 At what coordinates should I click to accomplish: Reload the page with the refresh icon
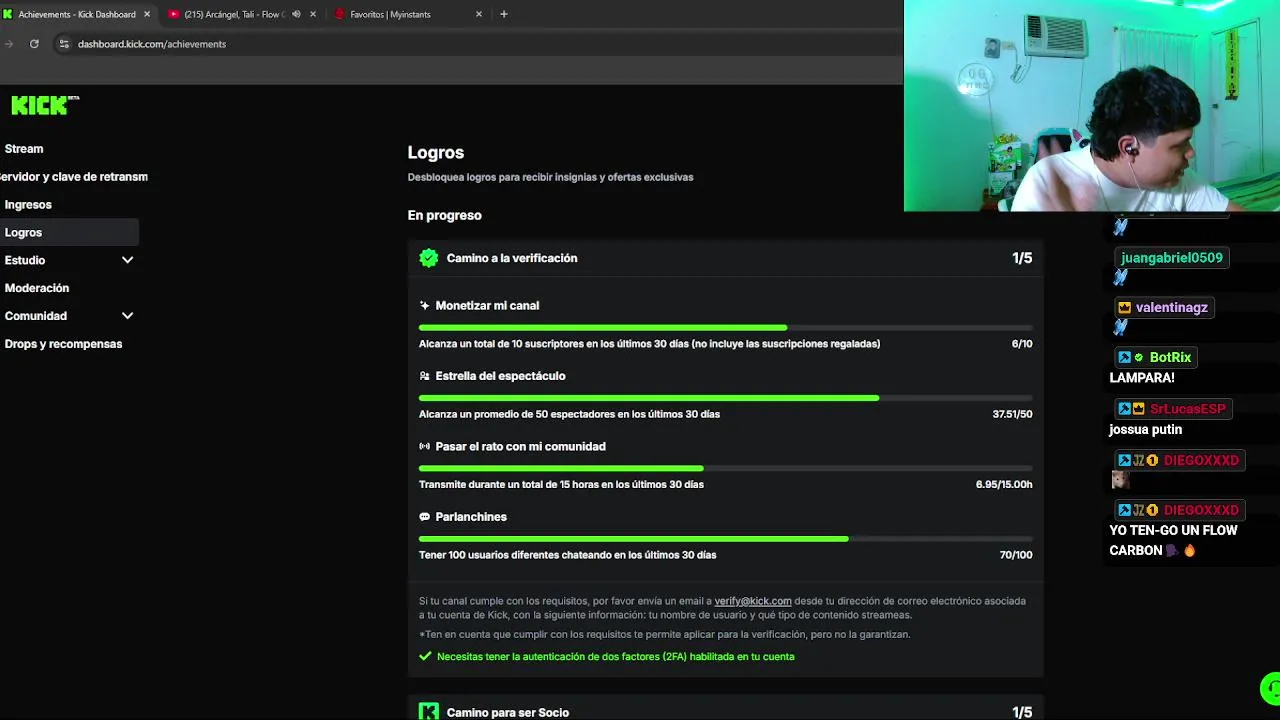point(34,44)
